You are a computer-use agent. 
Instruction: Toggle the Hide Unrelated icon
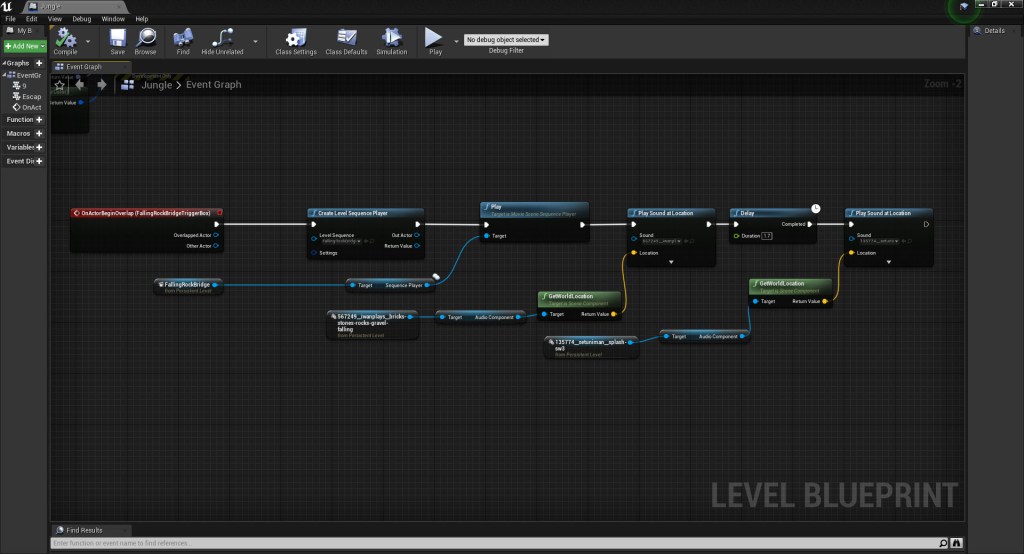pyautogui.click(x=222, y=38)
